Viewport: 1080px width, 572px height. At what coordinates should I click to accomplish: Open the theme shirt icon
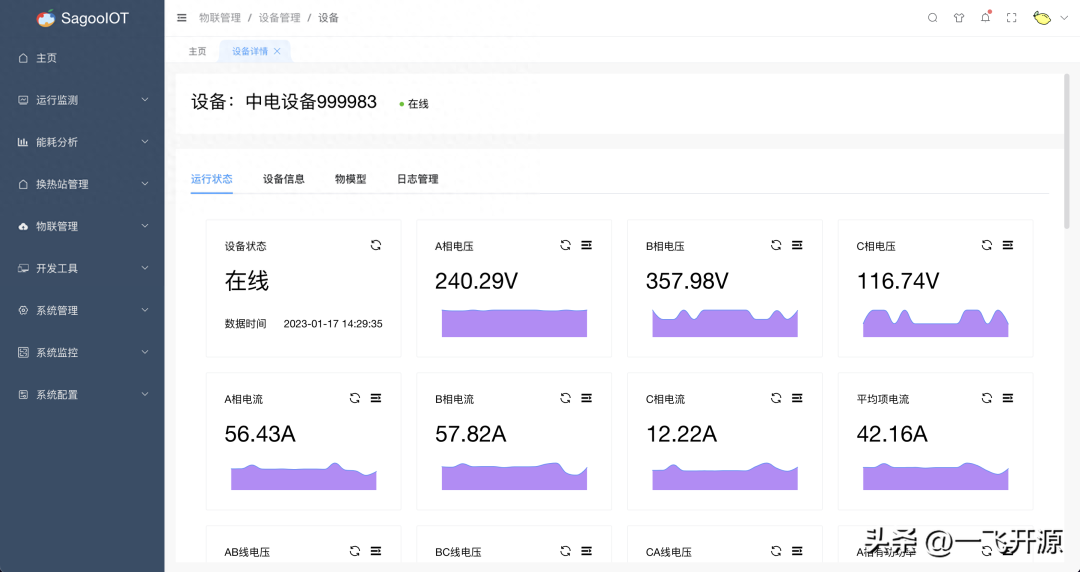tap(959, 18)
